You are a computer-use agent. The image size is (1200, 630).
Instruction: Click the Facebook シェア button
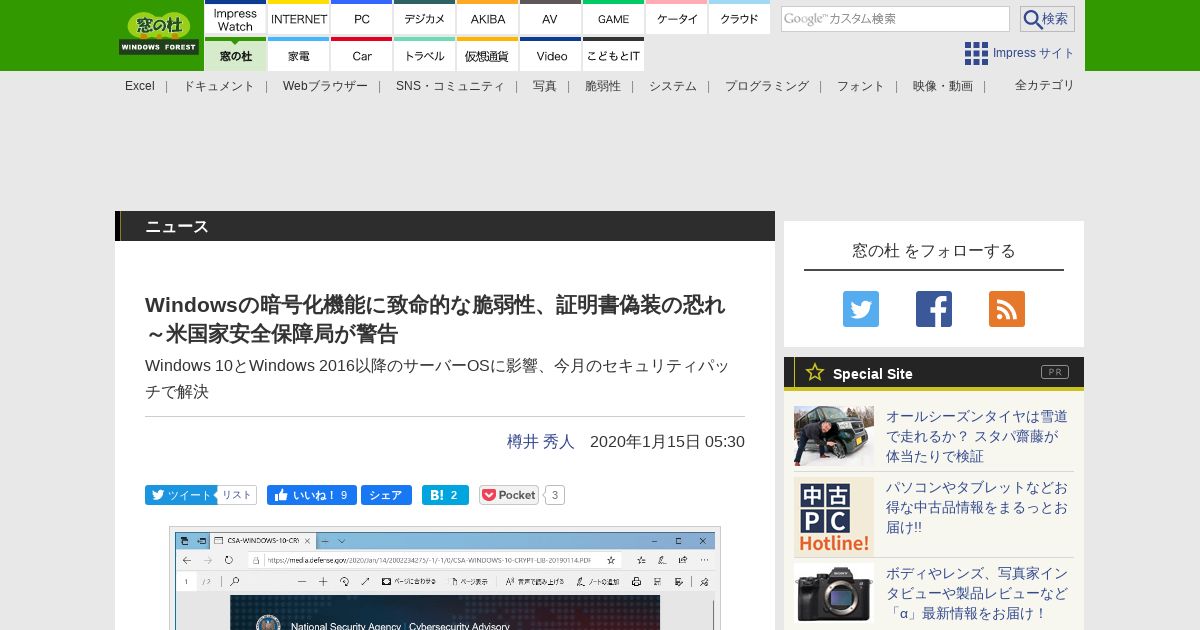pyautogui.click(x=386, y=495)
